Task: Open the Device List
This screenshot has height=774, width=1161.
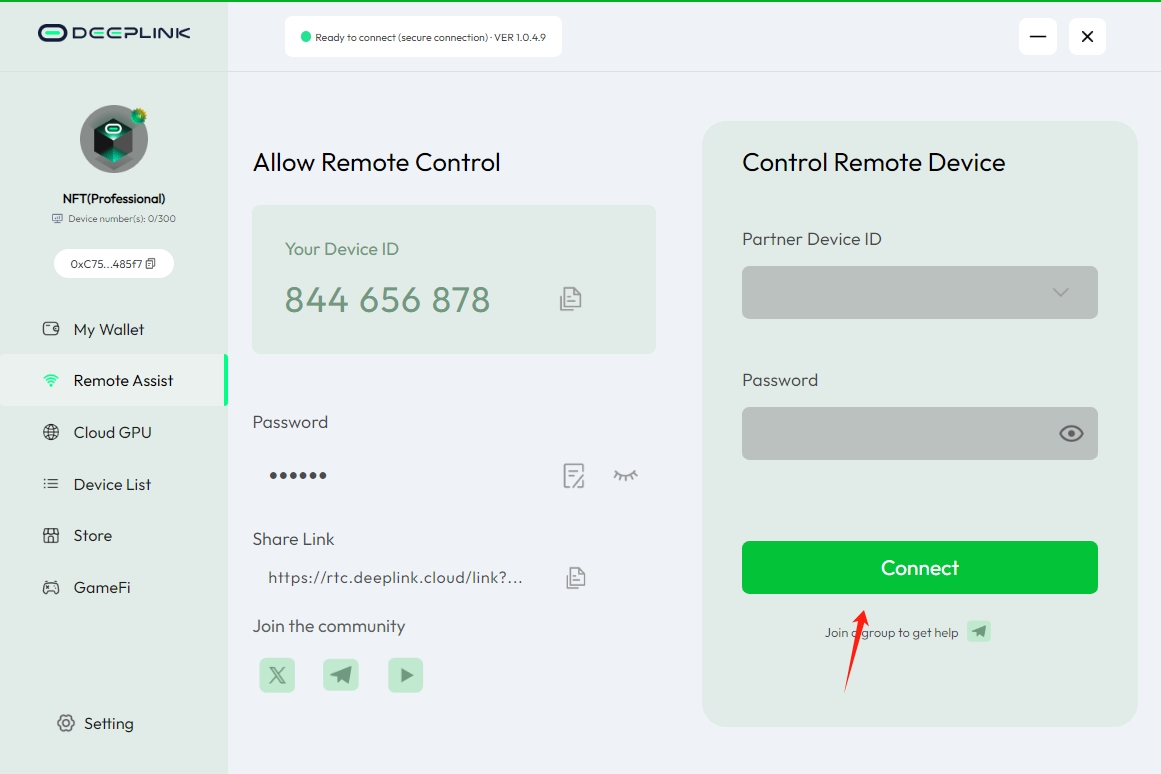Action: [113, 484]
